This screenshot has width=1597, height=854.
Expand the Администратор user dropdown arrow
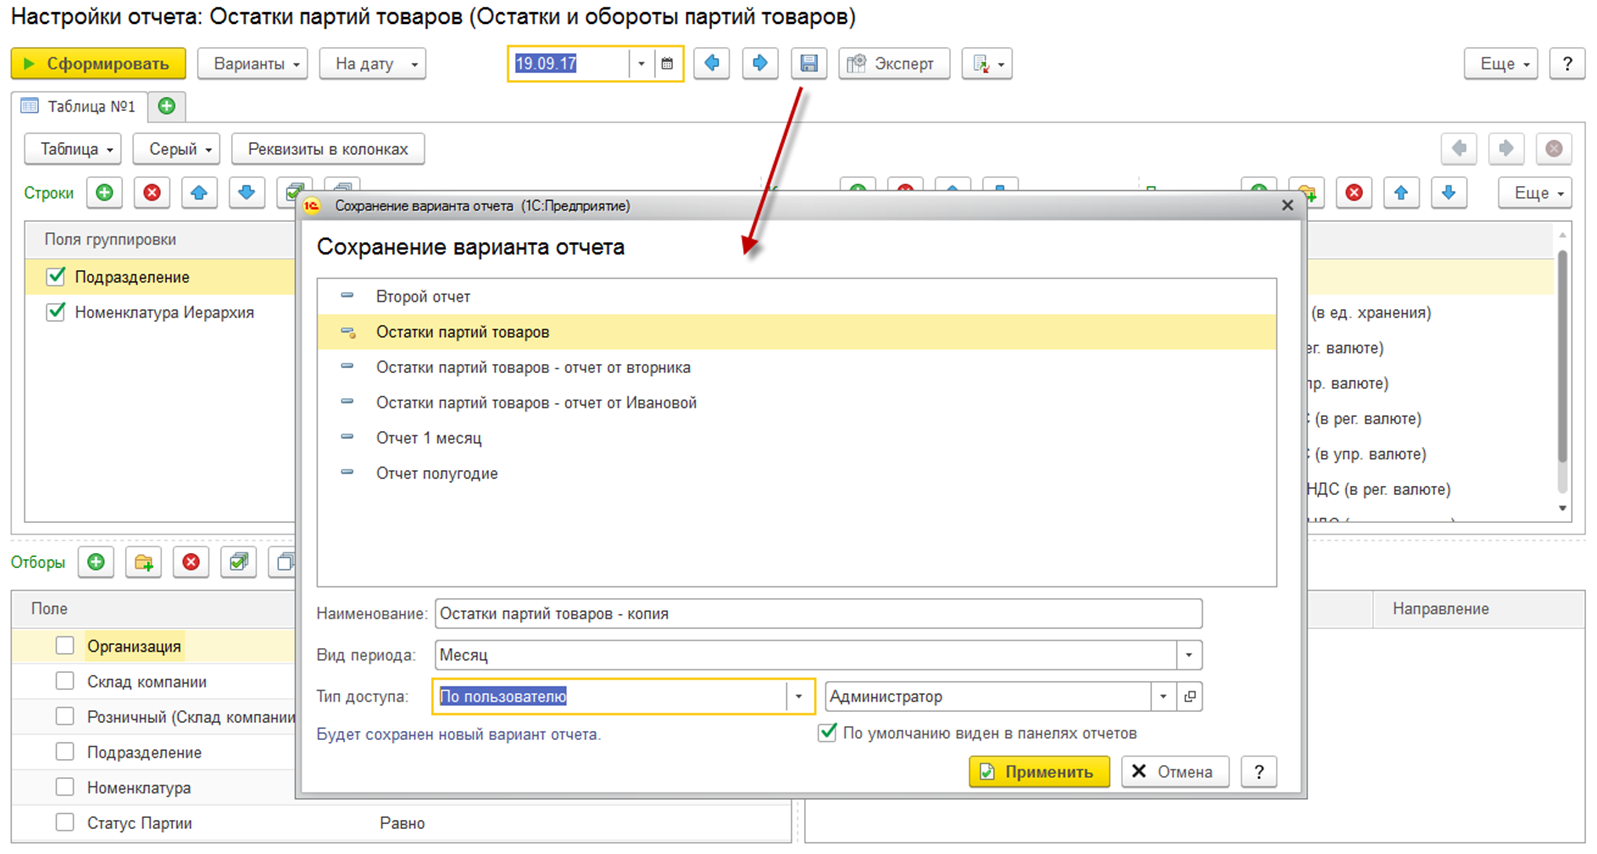(x=1163, y=697)
